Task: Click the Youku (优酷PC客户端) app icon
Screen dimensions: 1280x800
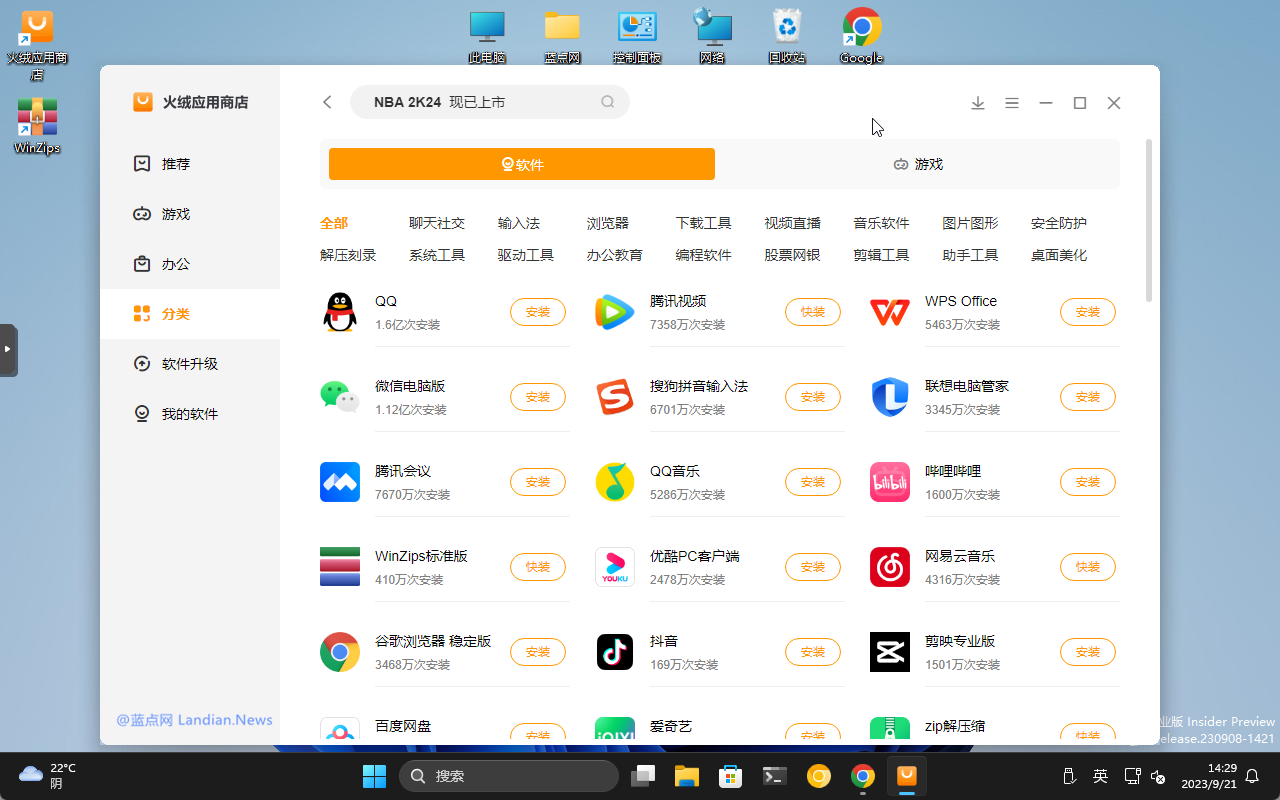Action: 615,567
